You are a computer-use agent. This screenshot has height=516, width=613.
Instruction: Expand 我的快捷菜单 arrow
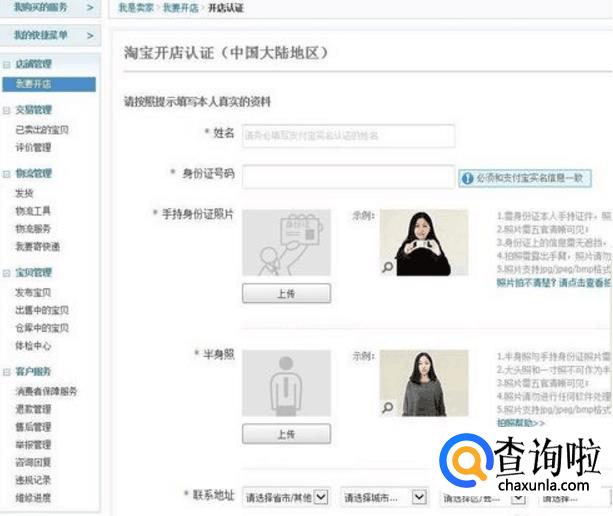tap(90, 36)
